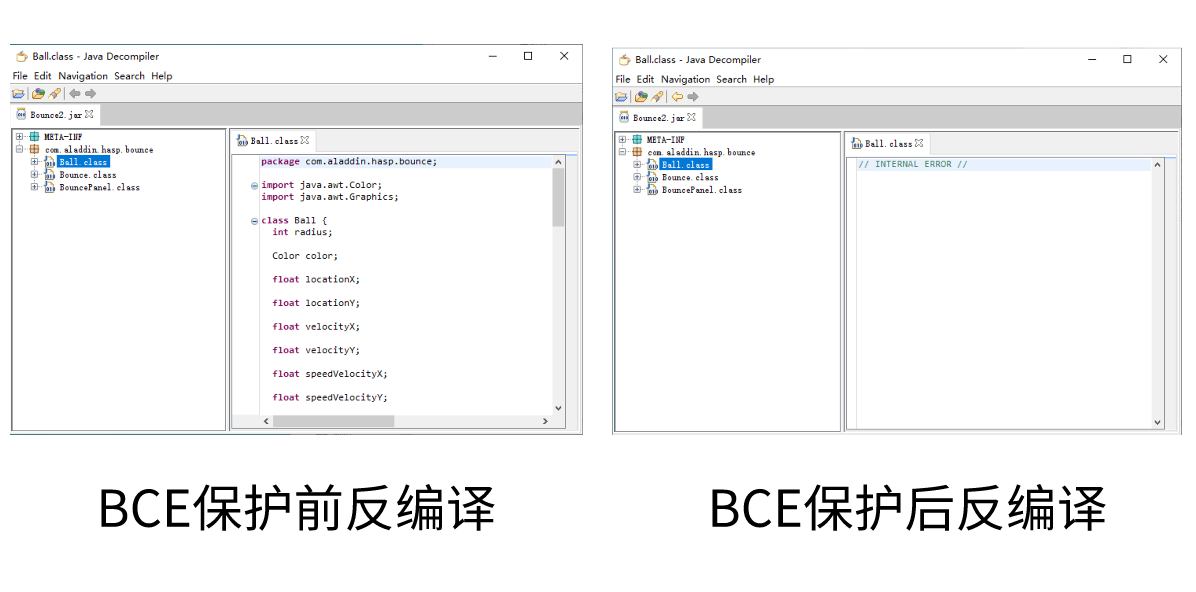Image resolution: width=1196 pixels, height=592 pixels.
Task: Click down arrow of right editor's vertical scrollbar
Action: [x=1158, y=423]
